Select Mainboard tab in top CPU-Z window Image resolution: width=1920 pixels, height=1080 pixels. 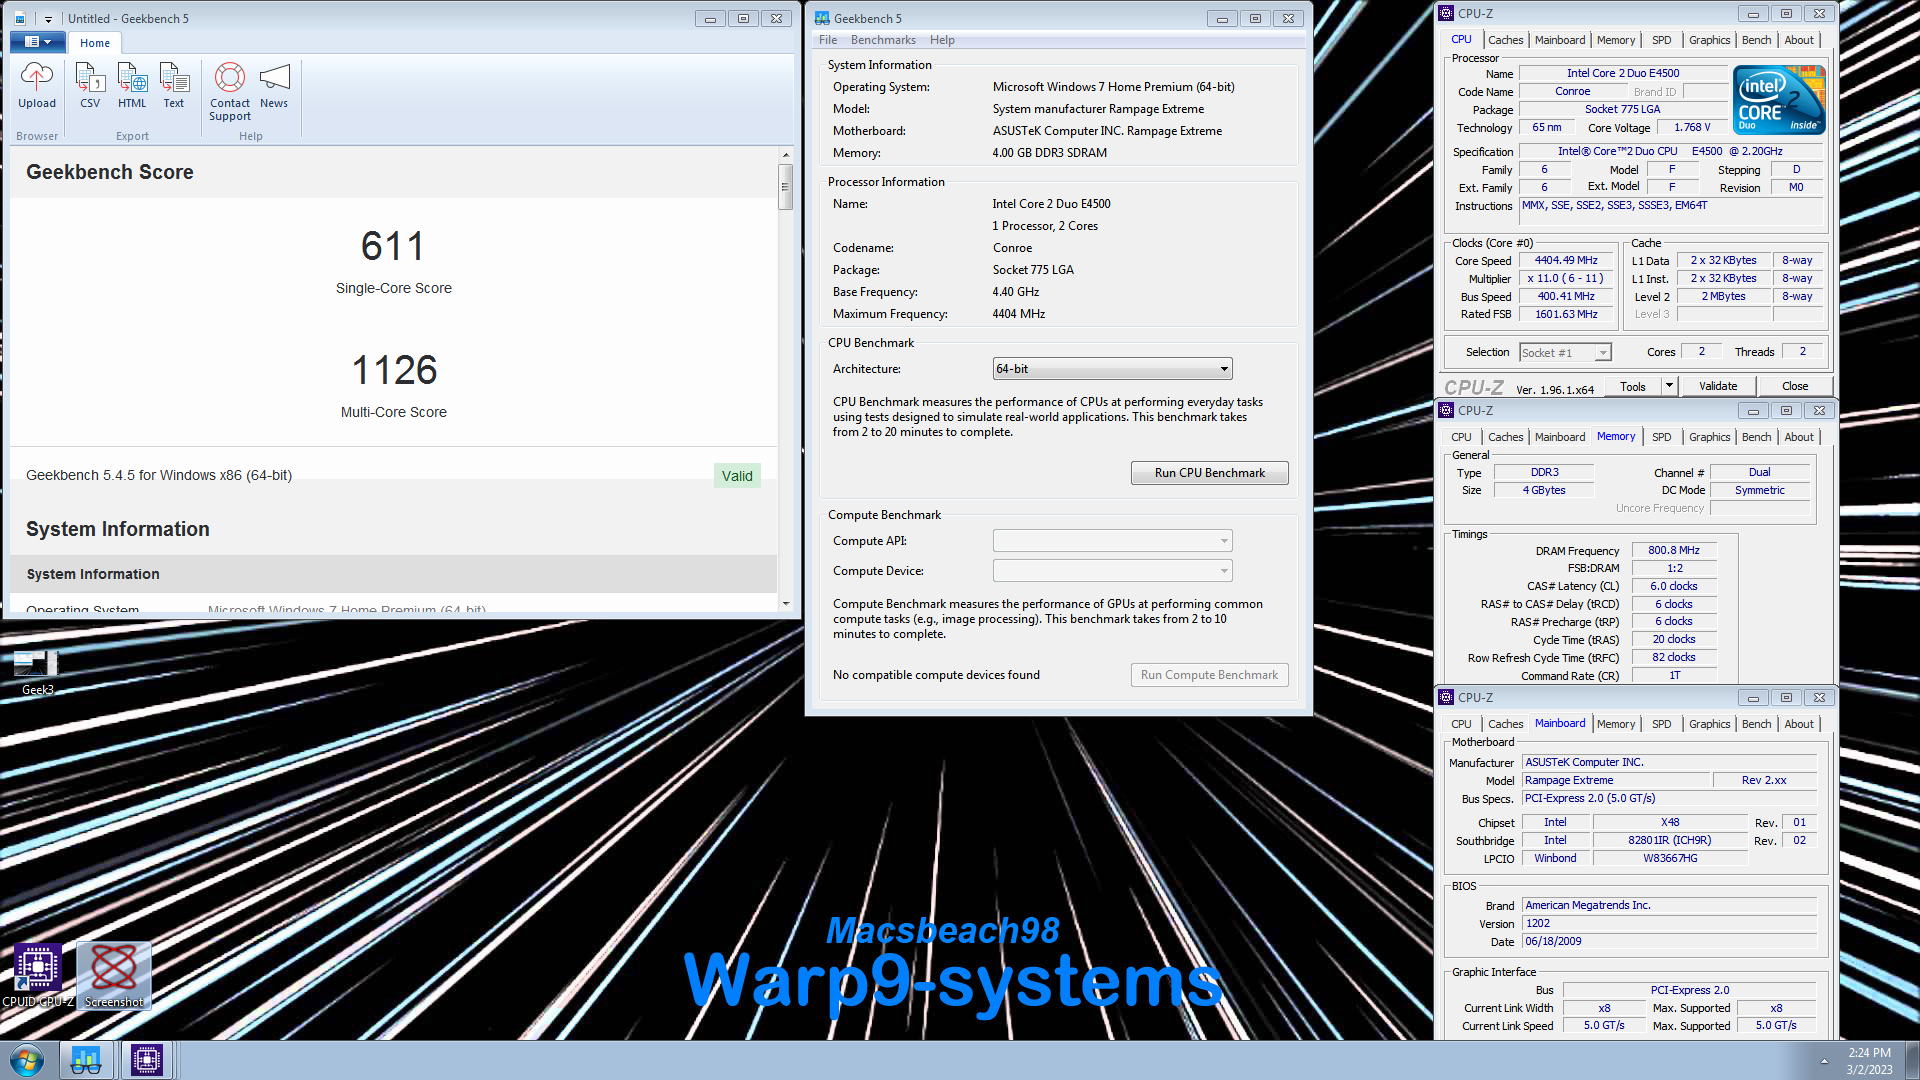tap(1560, 40)
